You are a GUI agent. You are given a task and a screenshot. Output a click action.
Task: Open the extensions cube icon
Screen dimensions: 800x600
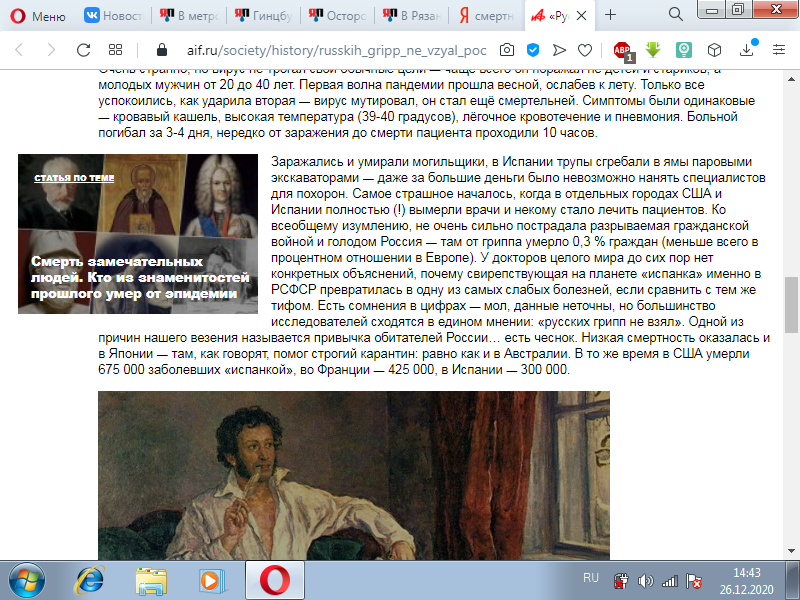click(714, 49)
